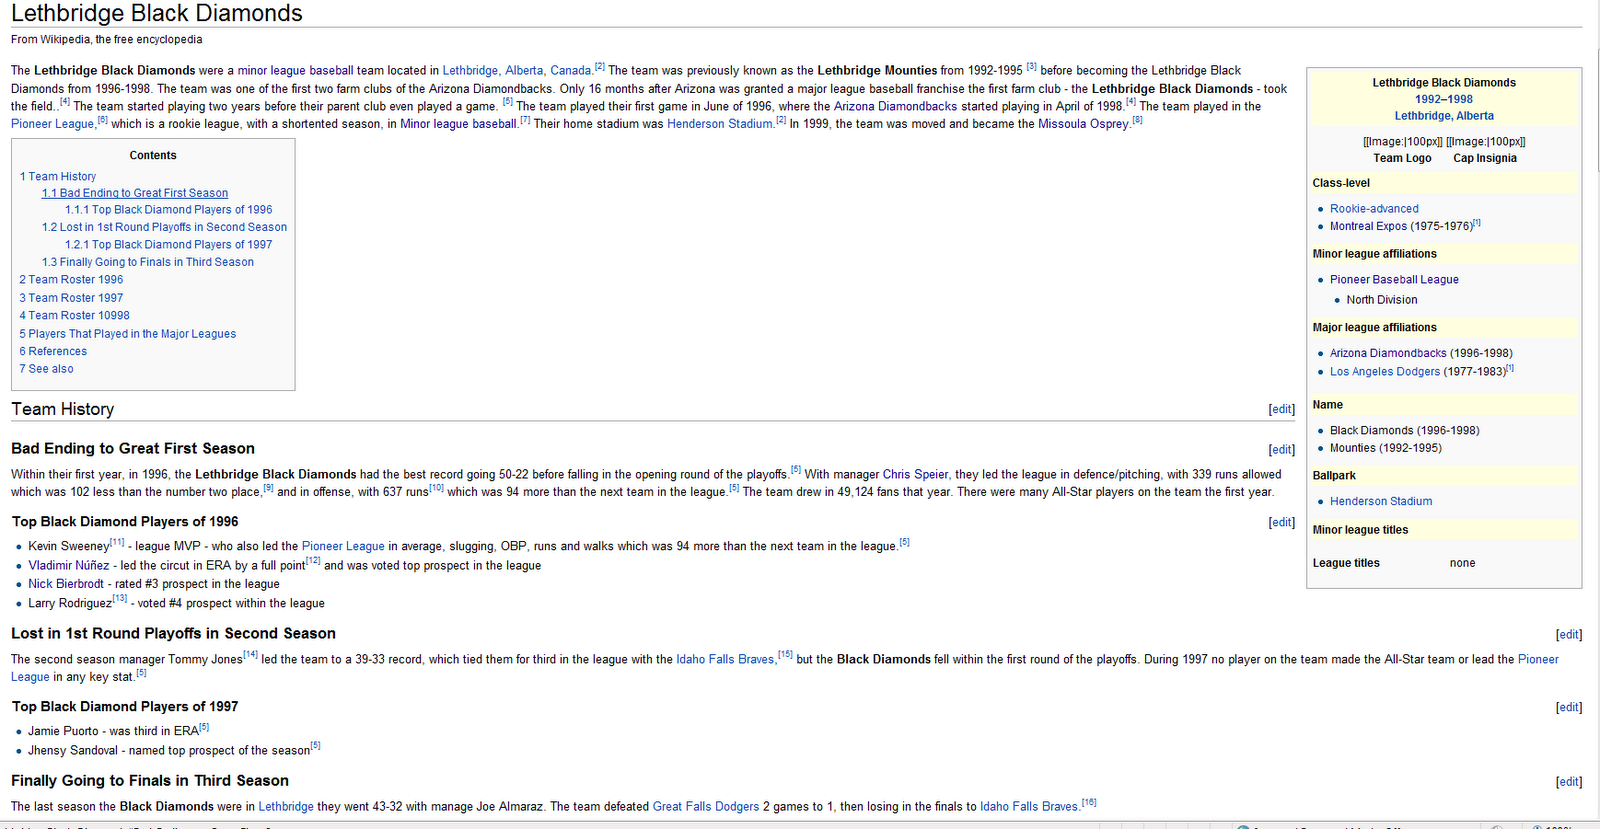Open Chris Speier manager link

coord(915,475)
